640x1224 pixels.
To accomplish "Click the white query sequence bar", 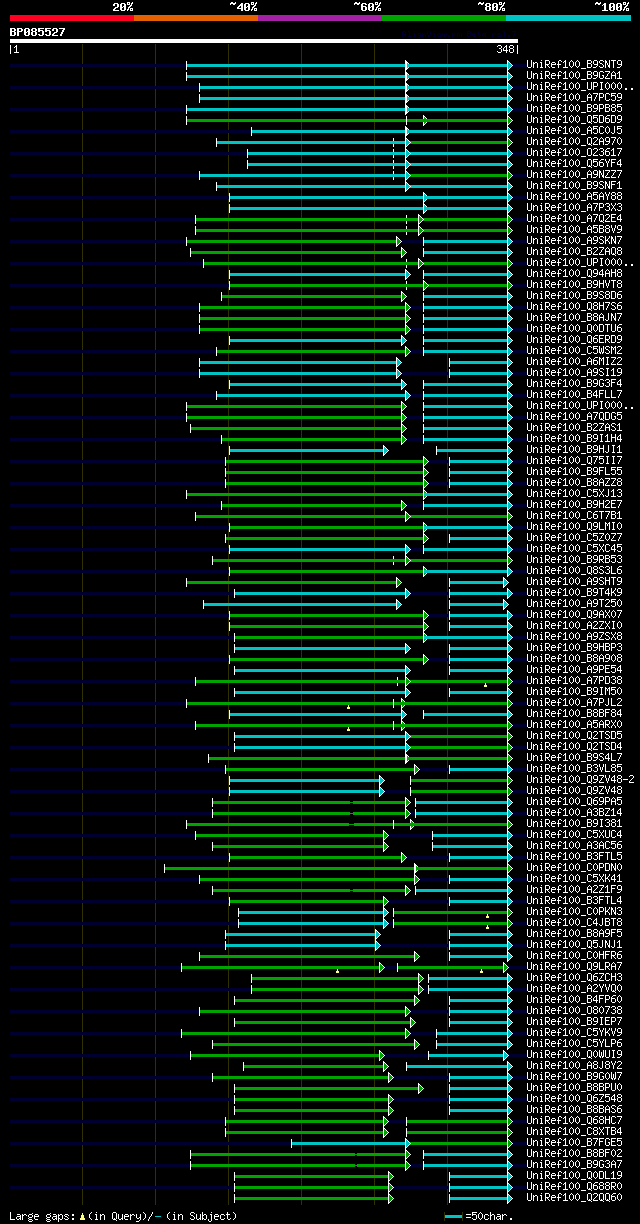I will click(x=263, y=41).
